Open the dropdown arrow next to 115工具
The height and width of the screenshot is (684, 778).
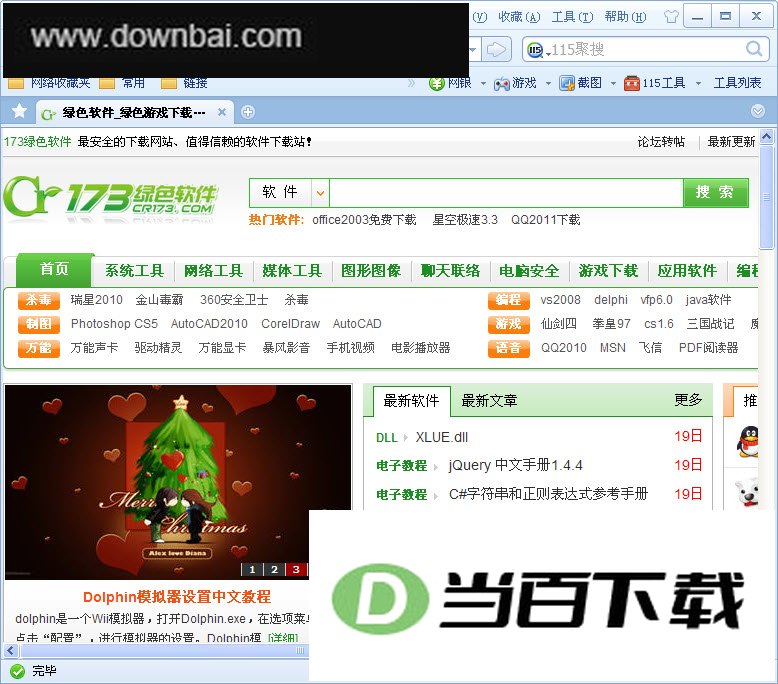(698, 84)
